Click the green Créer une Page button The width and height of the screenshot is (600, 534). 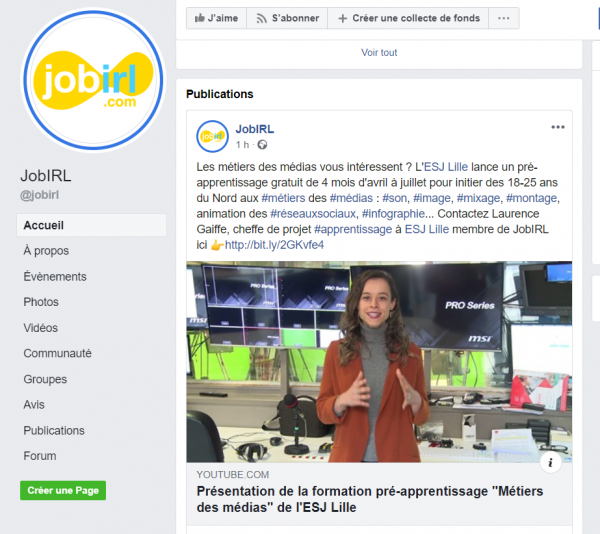coord(63,490)
